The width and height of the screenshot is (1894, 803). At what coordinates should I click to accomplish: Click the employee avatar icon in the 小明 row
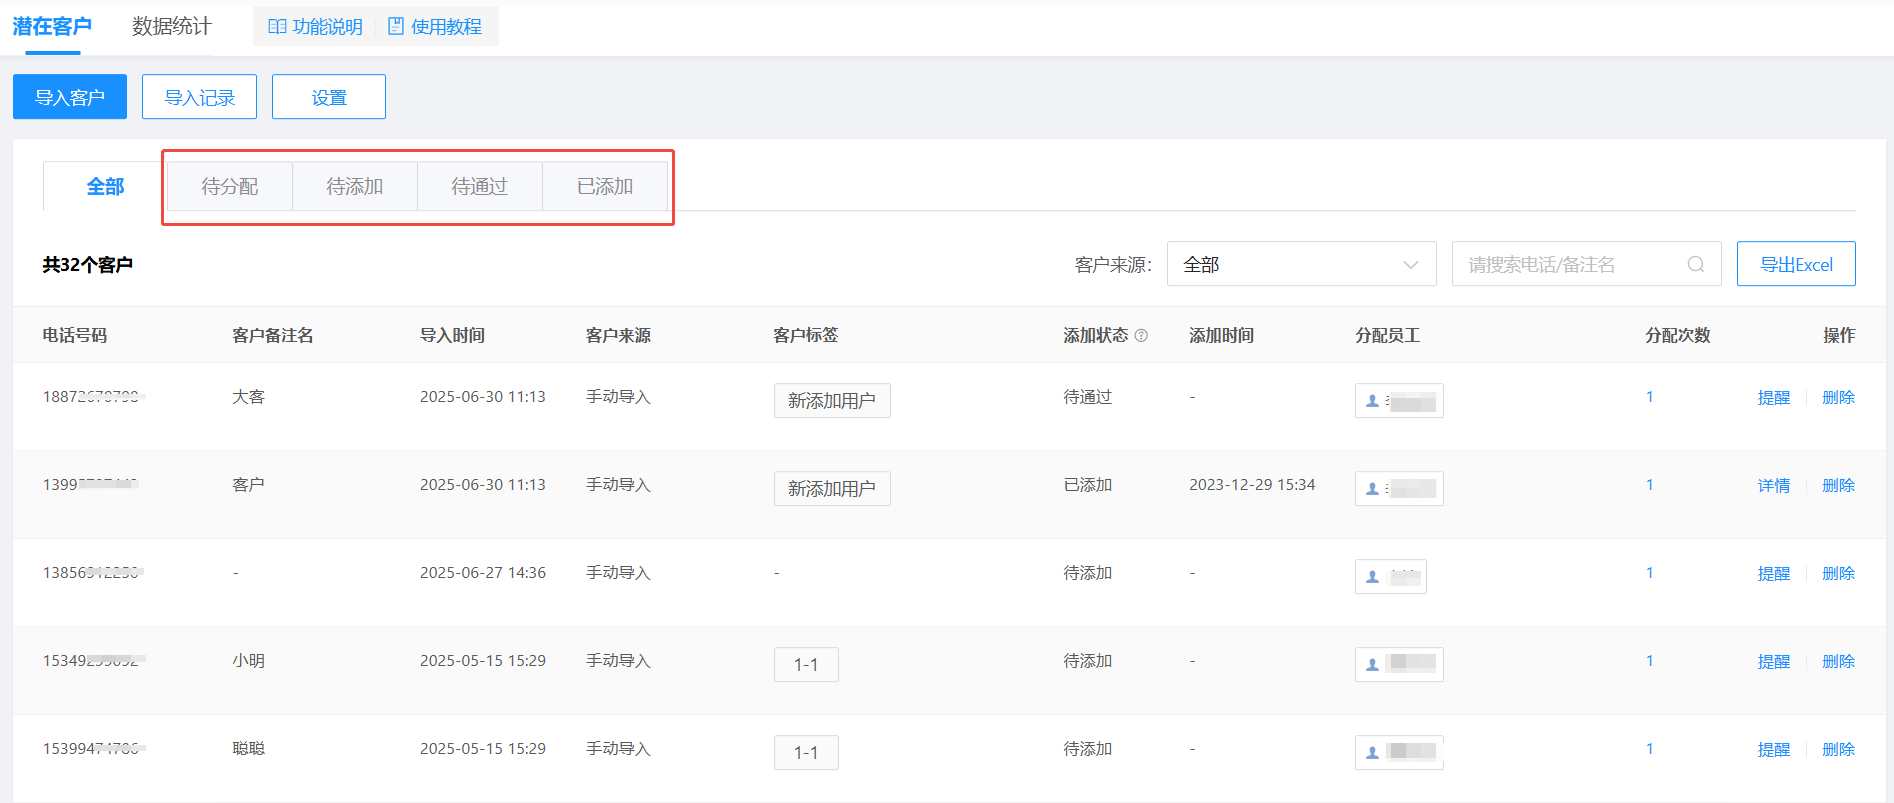pyautogui.click(x=1372, y=665)
